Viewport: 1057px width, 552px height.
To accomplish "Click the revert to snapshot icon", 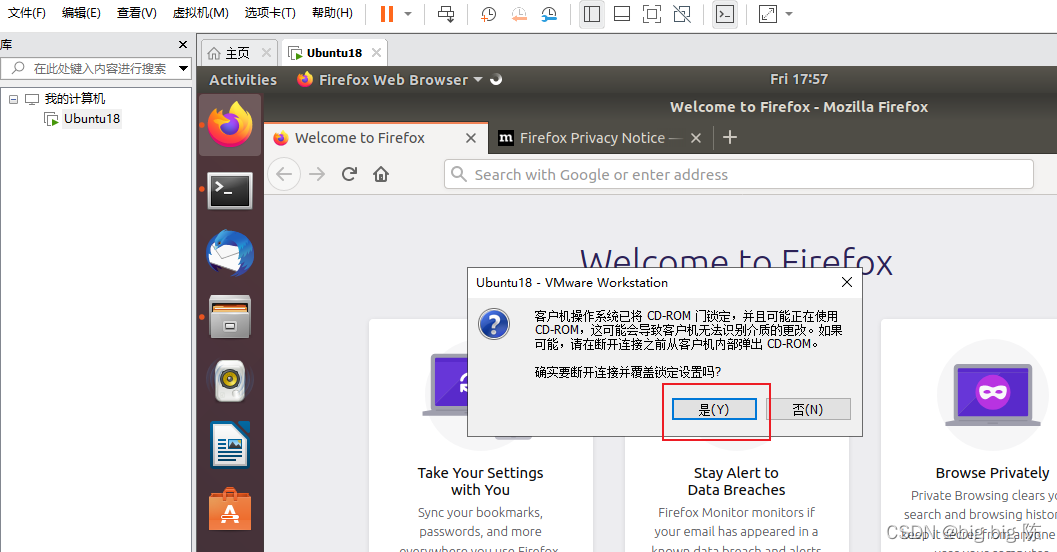I will pyautogui.click(x=518, y=13).
